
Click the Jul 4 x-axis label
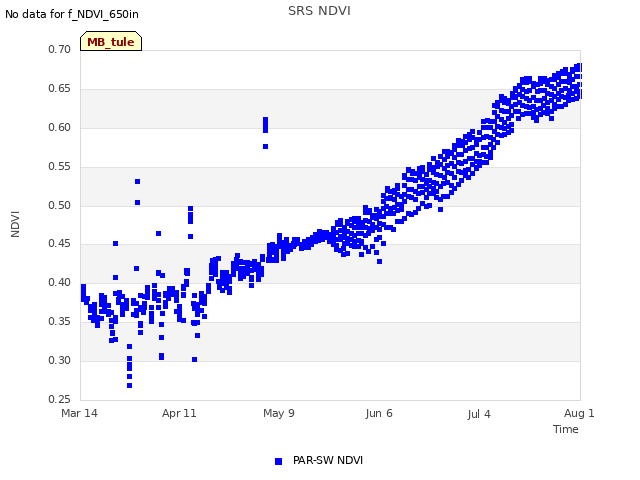coord(479,414)
